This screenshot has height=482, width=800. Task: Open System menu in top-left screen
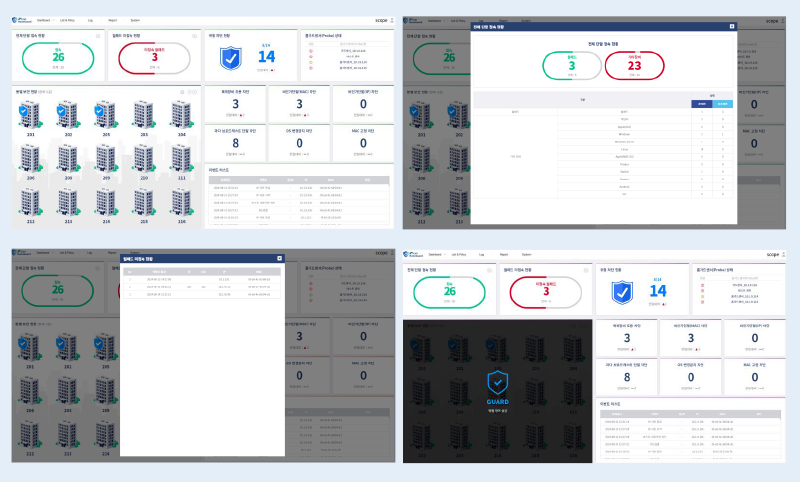pyautogui.click(x=136, y=19)
